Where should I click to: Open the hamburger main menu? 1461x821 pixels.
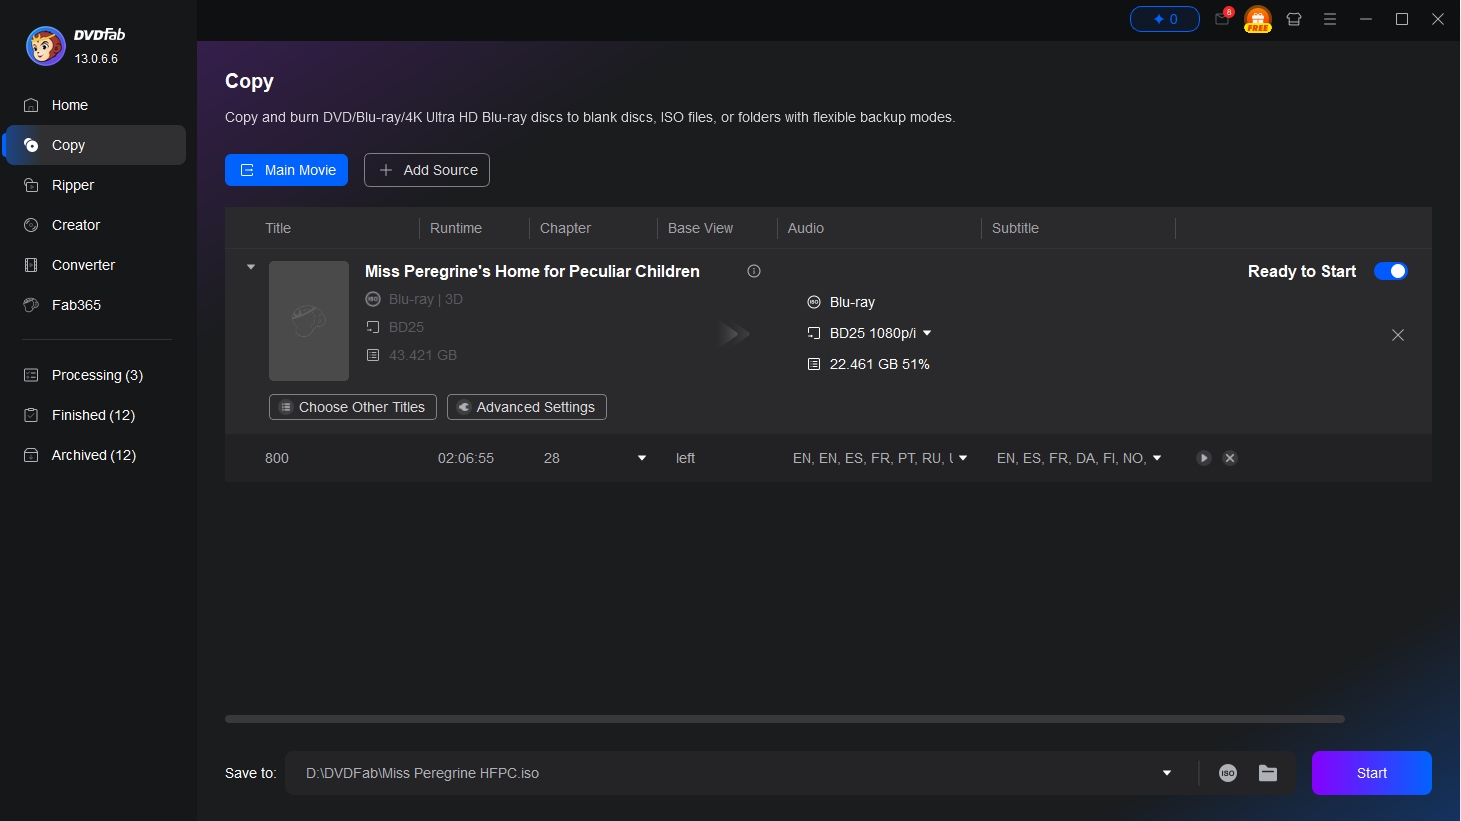[x=1330, y=19]
